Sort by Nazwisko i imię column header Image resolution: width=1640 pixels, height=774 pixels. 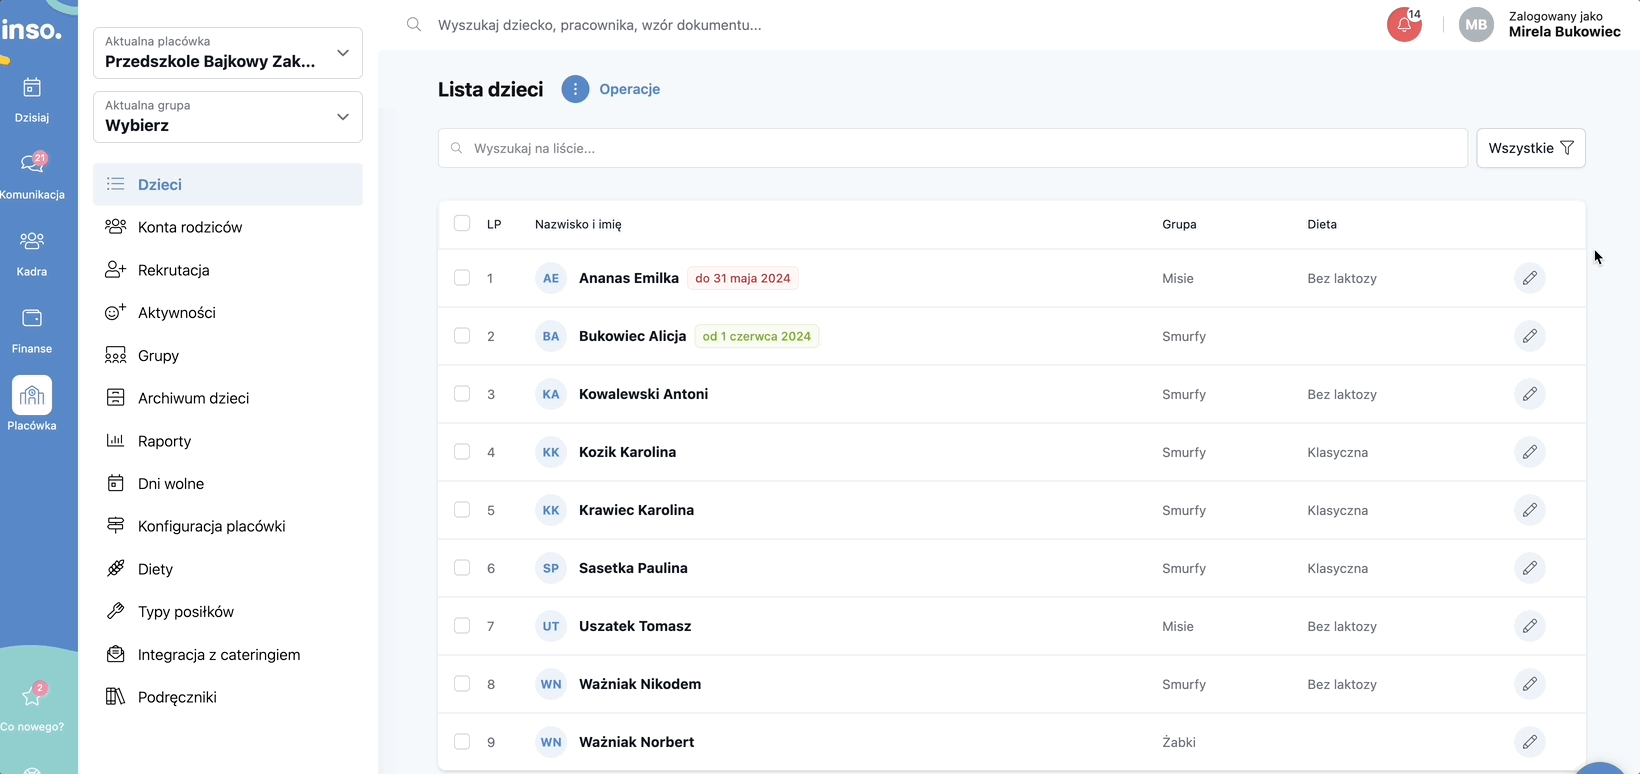578,224
